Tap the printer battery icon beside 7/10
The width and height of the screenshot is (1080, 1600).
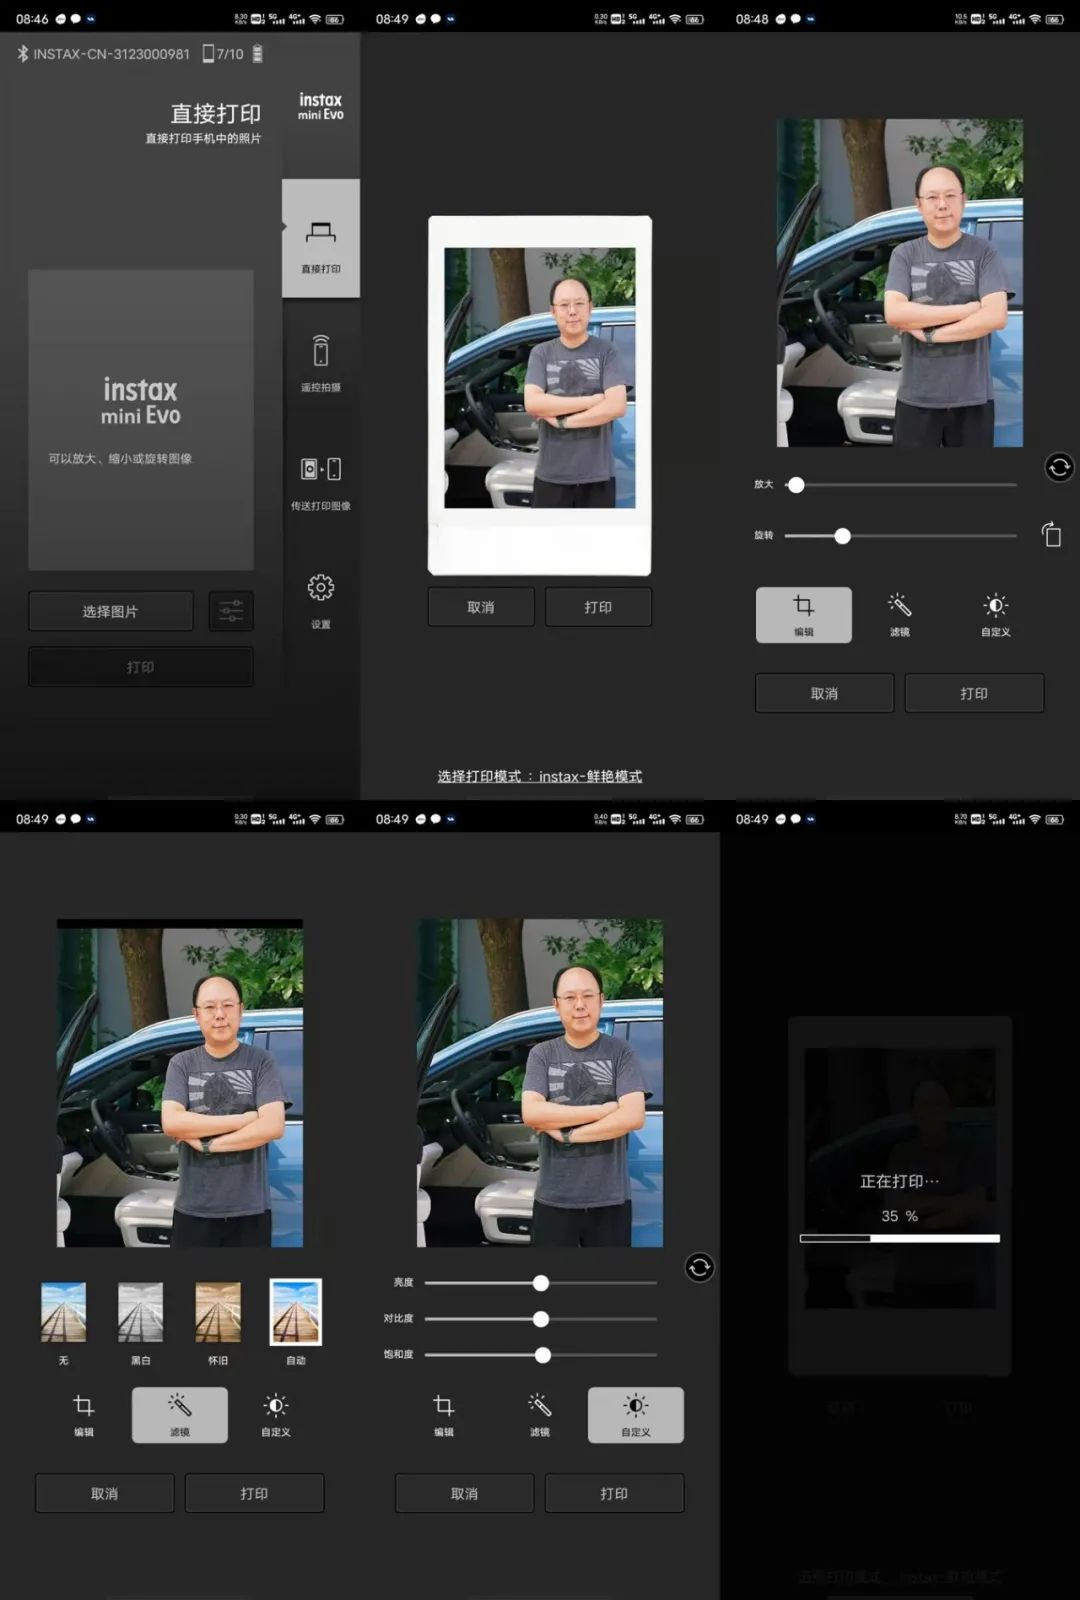click(x=257, y=54)
